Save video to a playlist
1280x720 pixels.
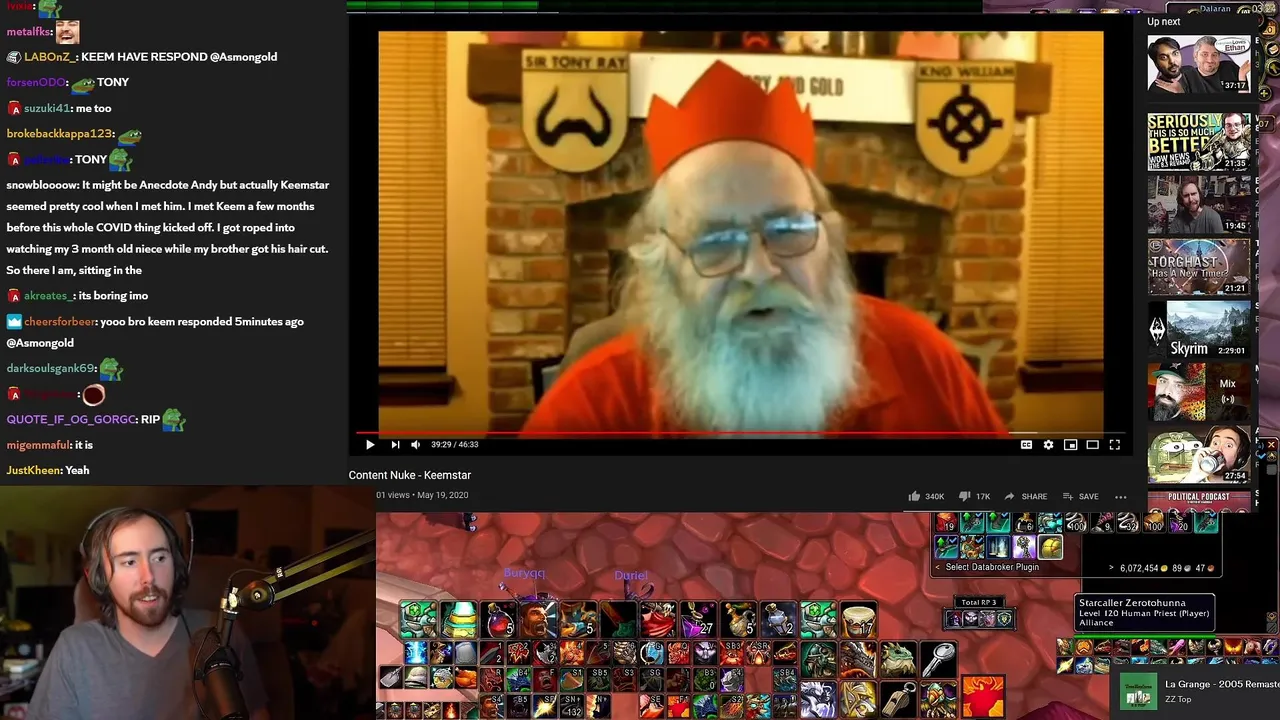point(1080,496)
